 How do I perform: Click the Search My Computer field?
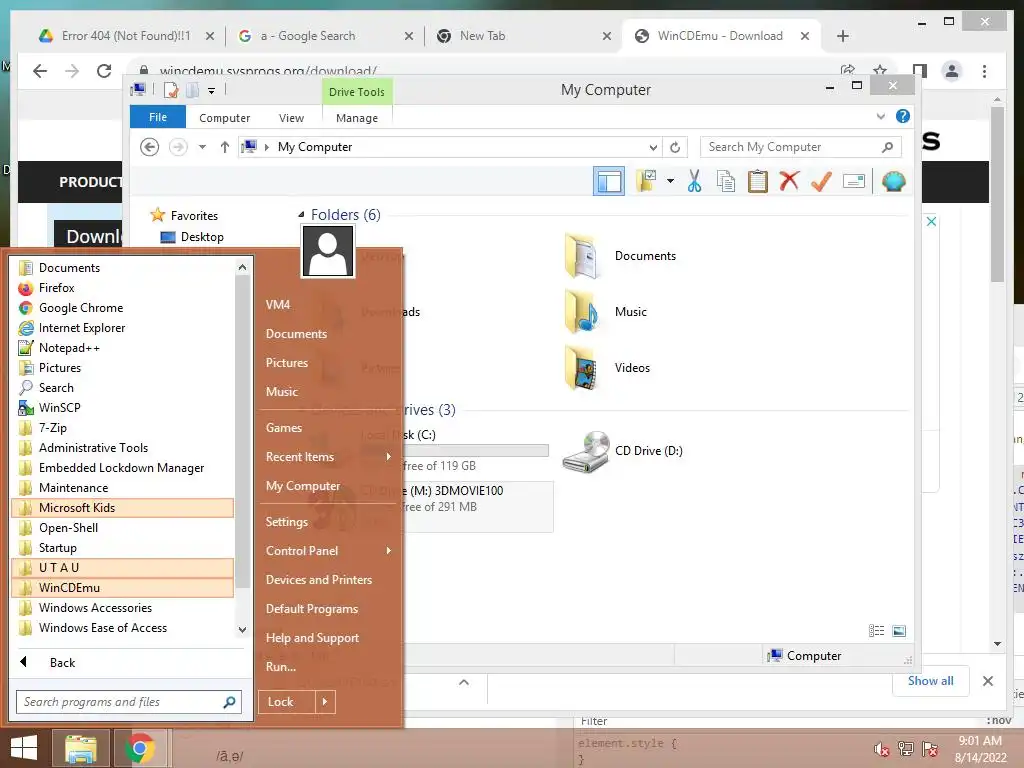(801, 147)
